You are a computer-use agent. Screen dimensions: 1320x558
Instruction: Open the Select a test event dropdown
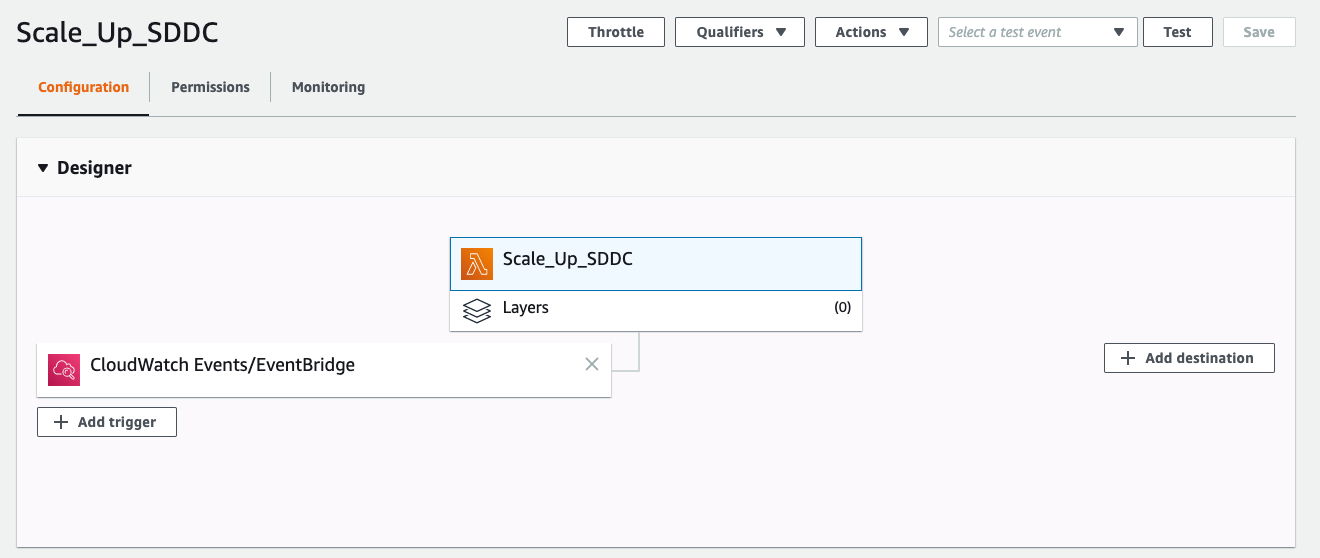point(1037,32)
